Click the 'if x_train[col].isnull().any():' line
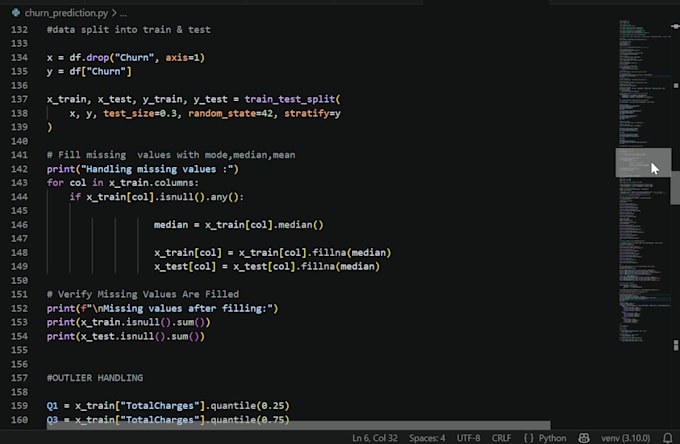Viewport: 680px width, 444px height. 157,197
